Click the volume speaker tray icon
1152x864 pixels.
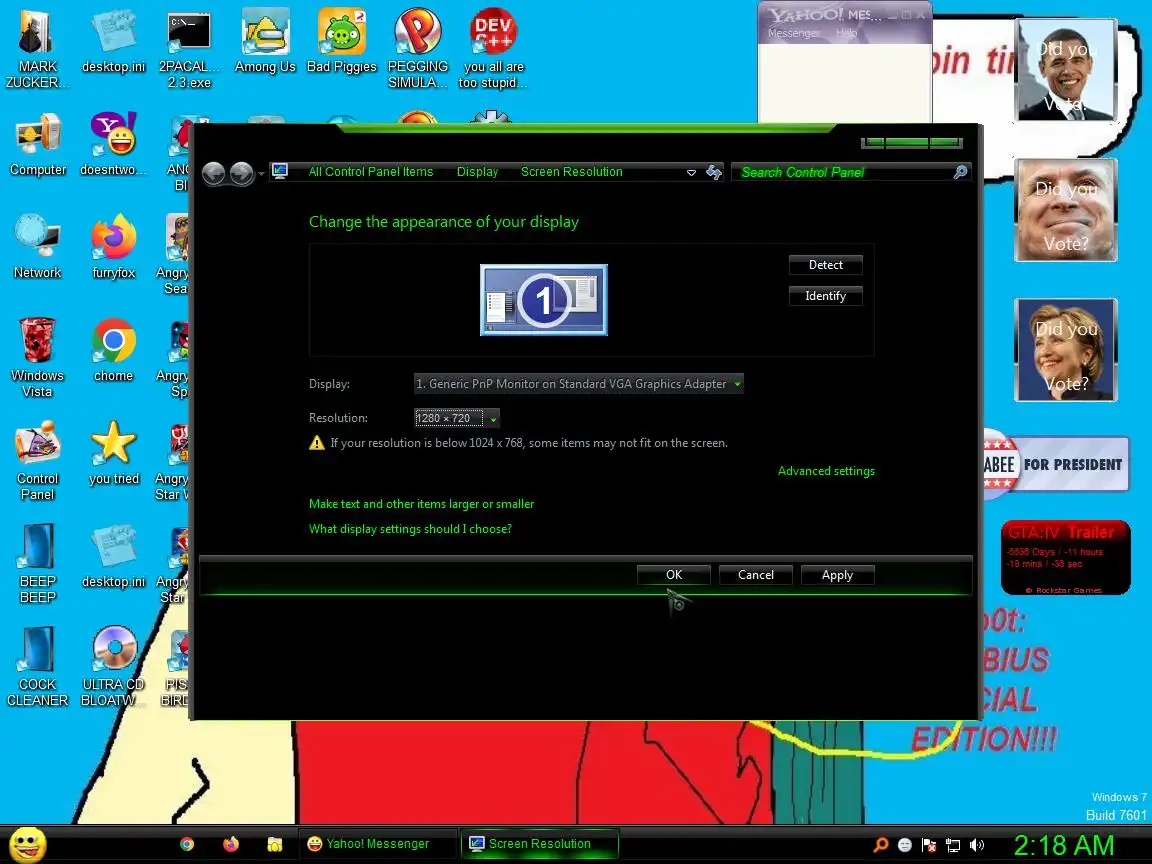(976, 845)
